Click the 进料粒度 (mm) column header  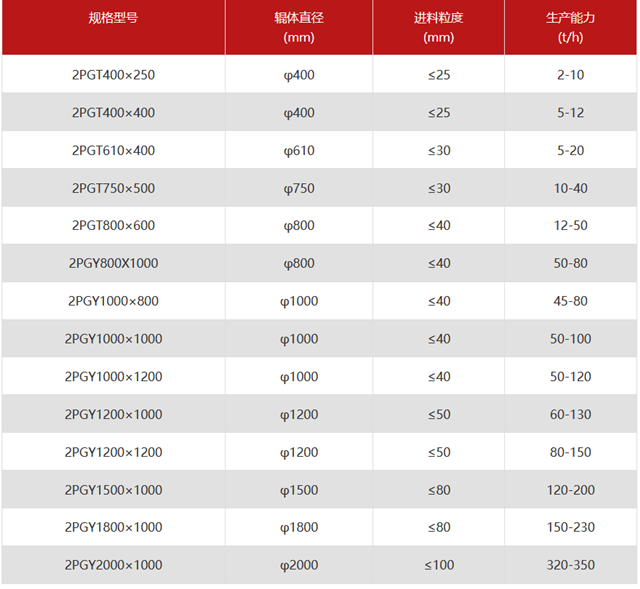pyautogui.click(x=438, y=28)
